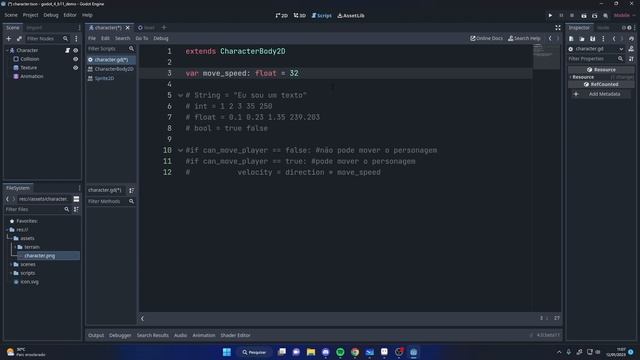
Task: Switch to Script workspace
Action: (x=322, y=16)
